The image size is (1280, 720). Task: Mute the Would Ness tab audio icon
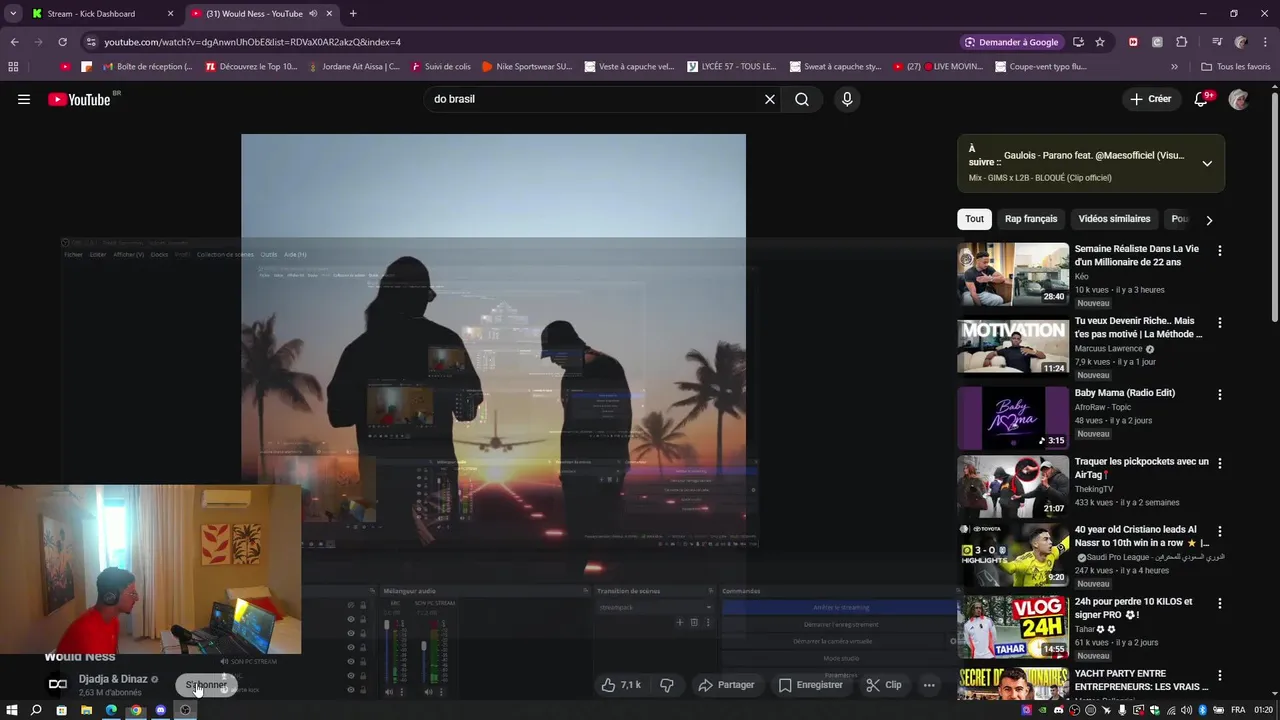[x=313, y=14]
